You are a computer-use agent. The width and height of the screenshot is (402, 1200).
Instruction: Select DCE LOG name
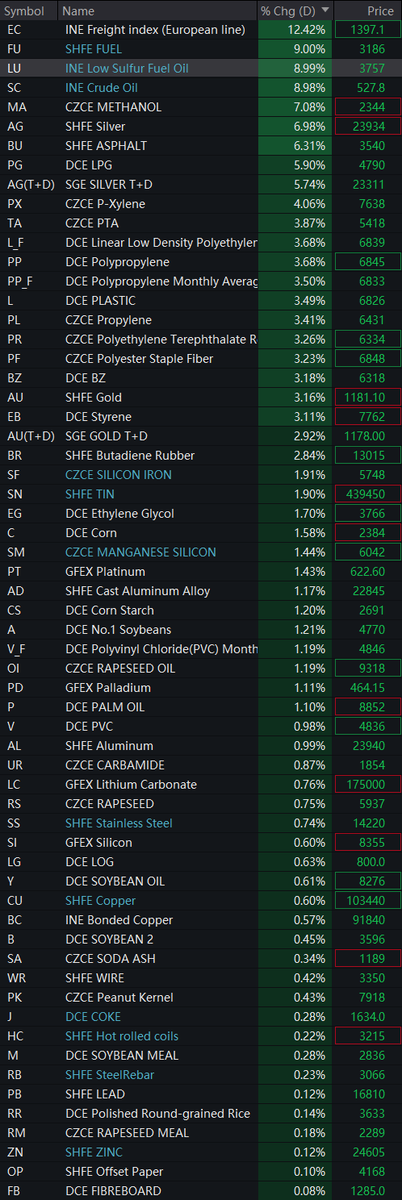[x=91, y=861]
